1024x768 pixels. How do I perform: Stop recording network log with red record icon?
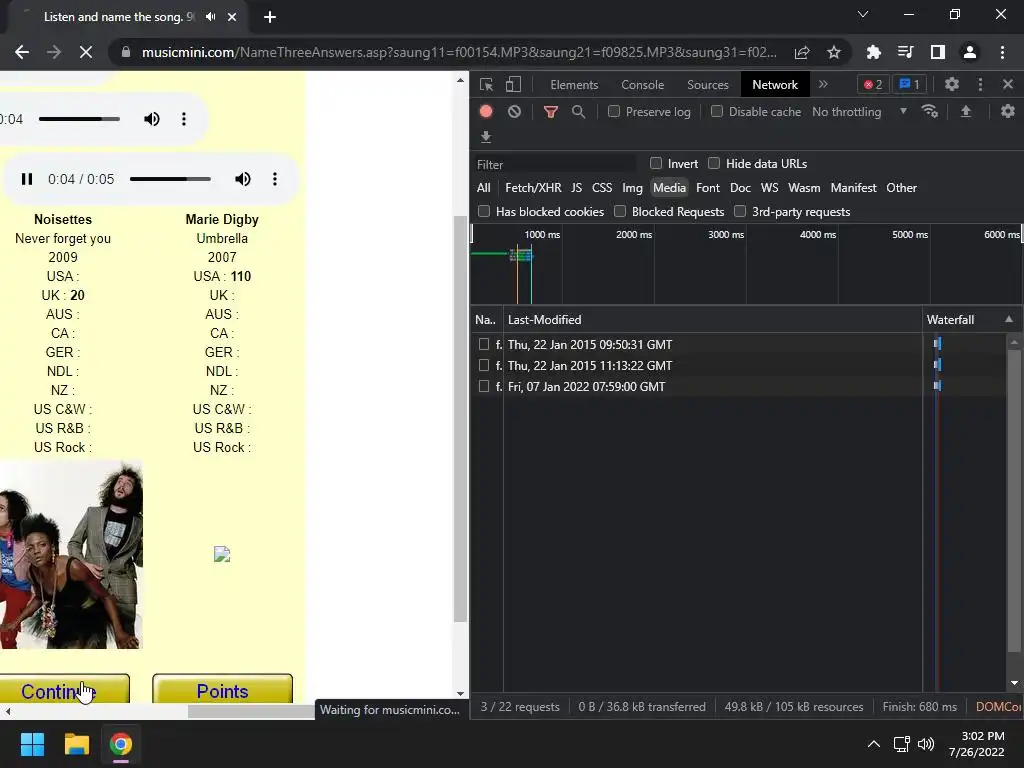[x=486, y=112]
